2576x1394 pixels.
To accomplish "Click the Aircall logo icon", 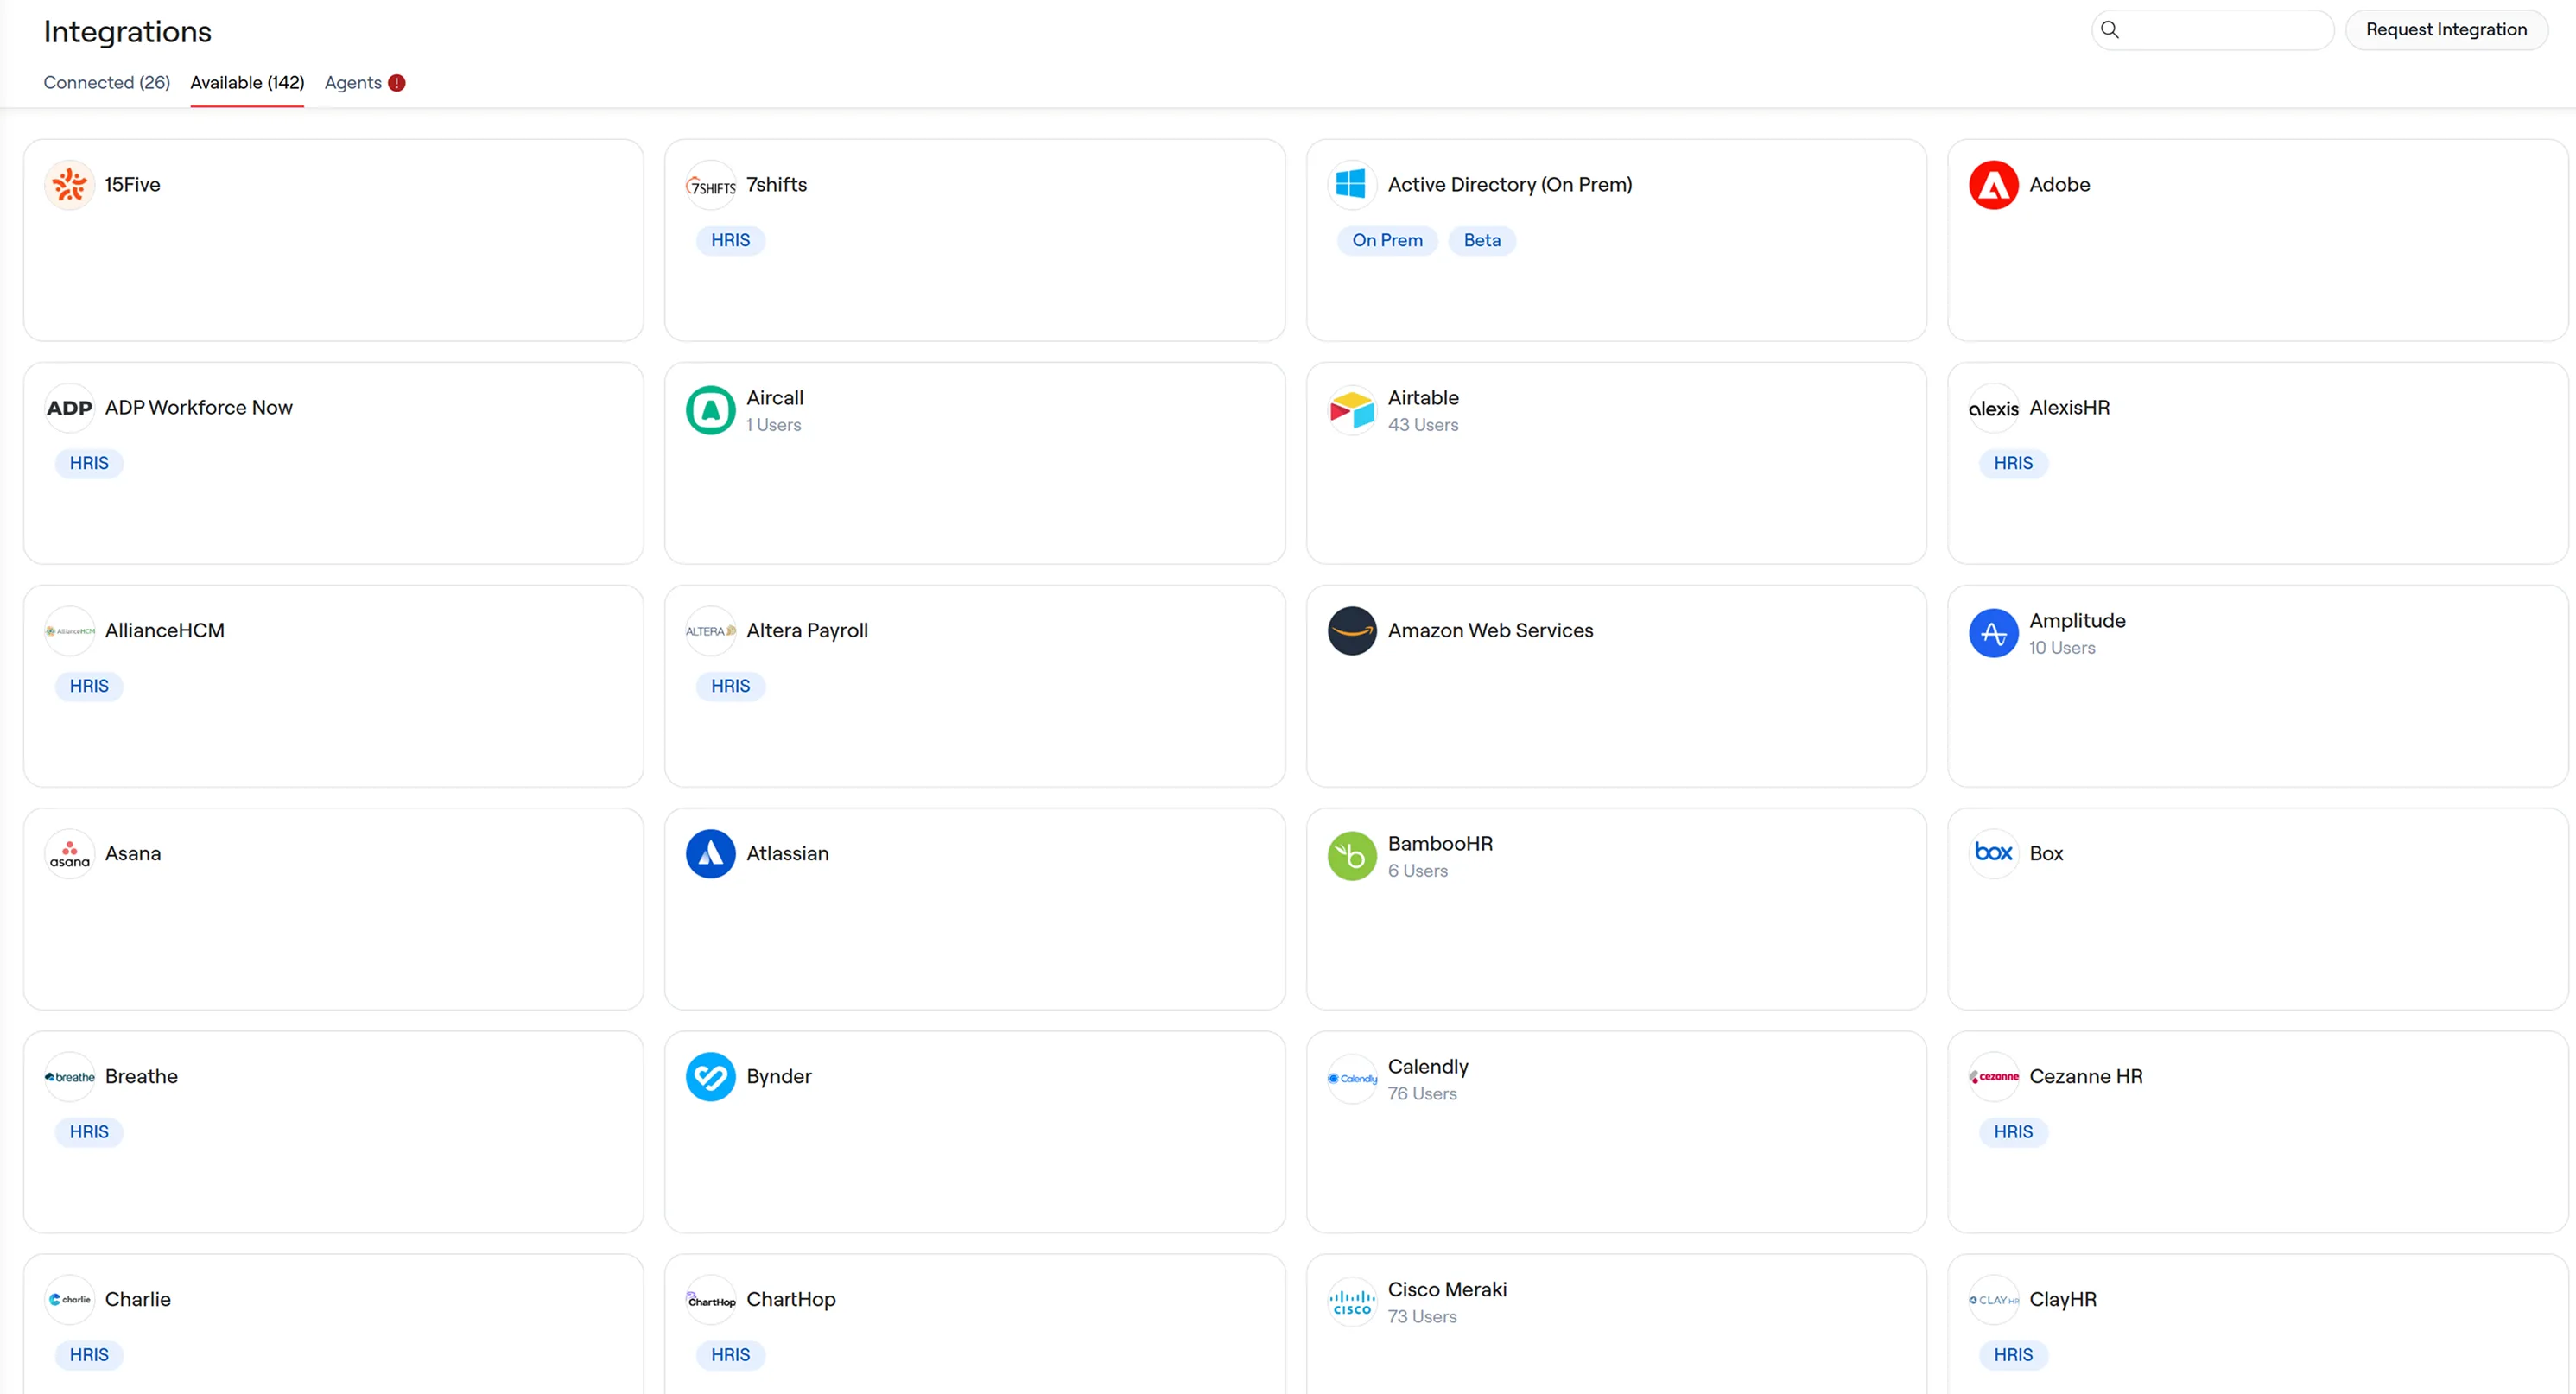I will 711,410.
